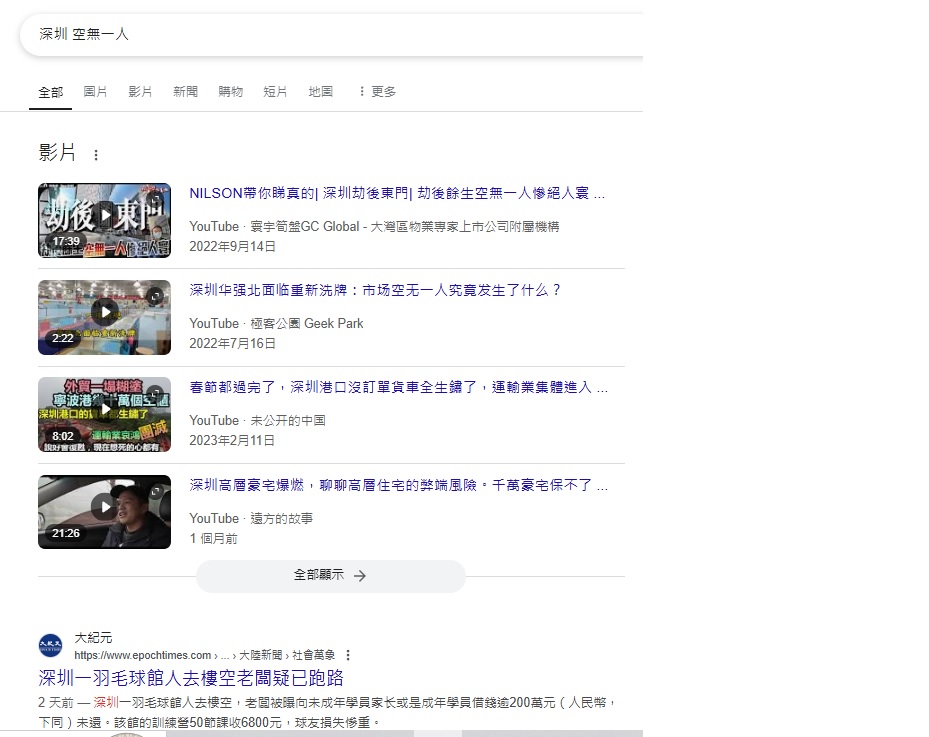Open 春節都過完了，深圳港口沒訂單 video link
This screenshot has width=929, height=737.
click(398, 387)
